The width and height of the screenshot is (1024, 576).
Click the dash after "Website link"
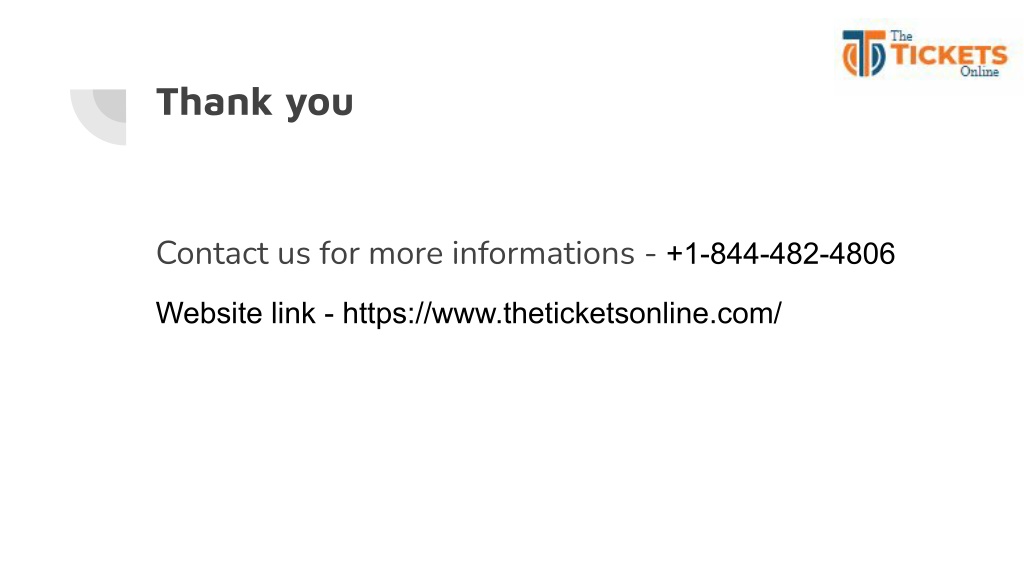click(x=329, y=315)
